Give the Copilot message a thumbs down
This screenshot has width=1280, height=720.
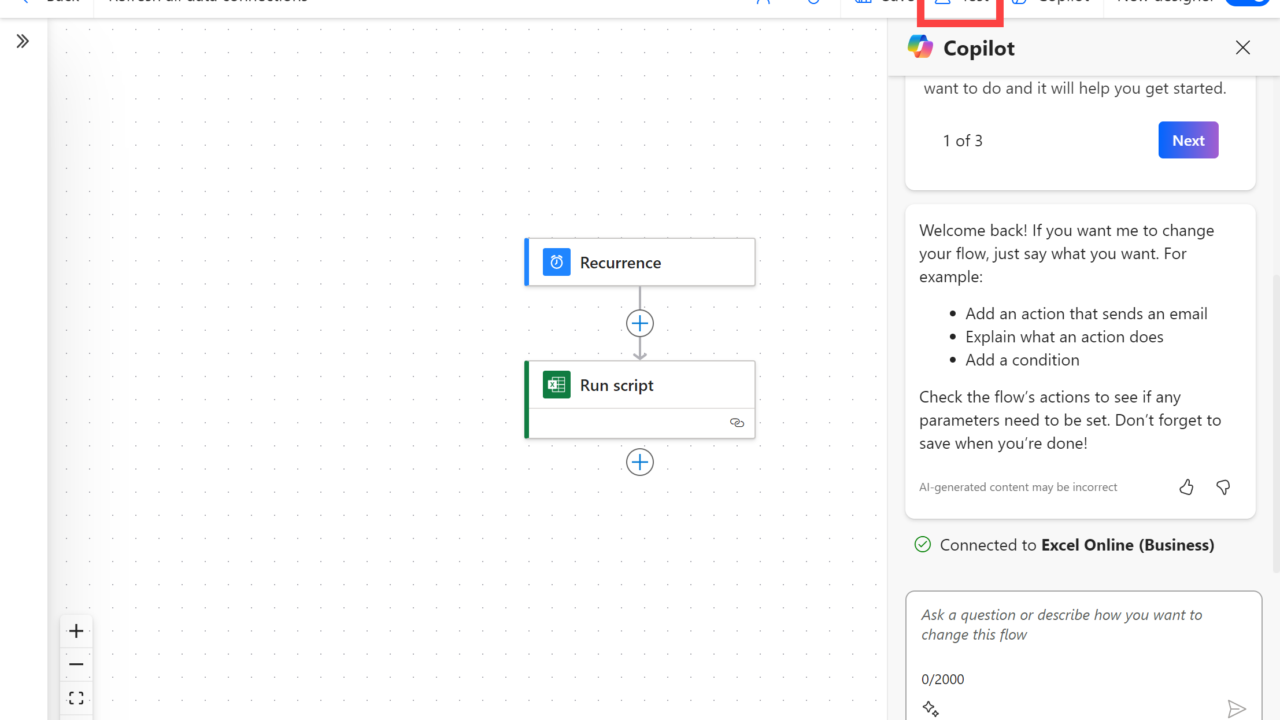[1223, 487]
